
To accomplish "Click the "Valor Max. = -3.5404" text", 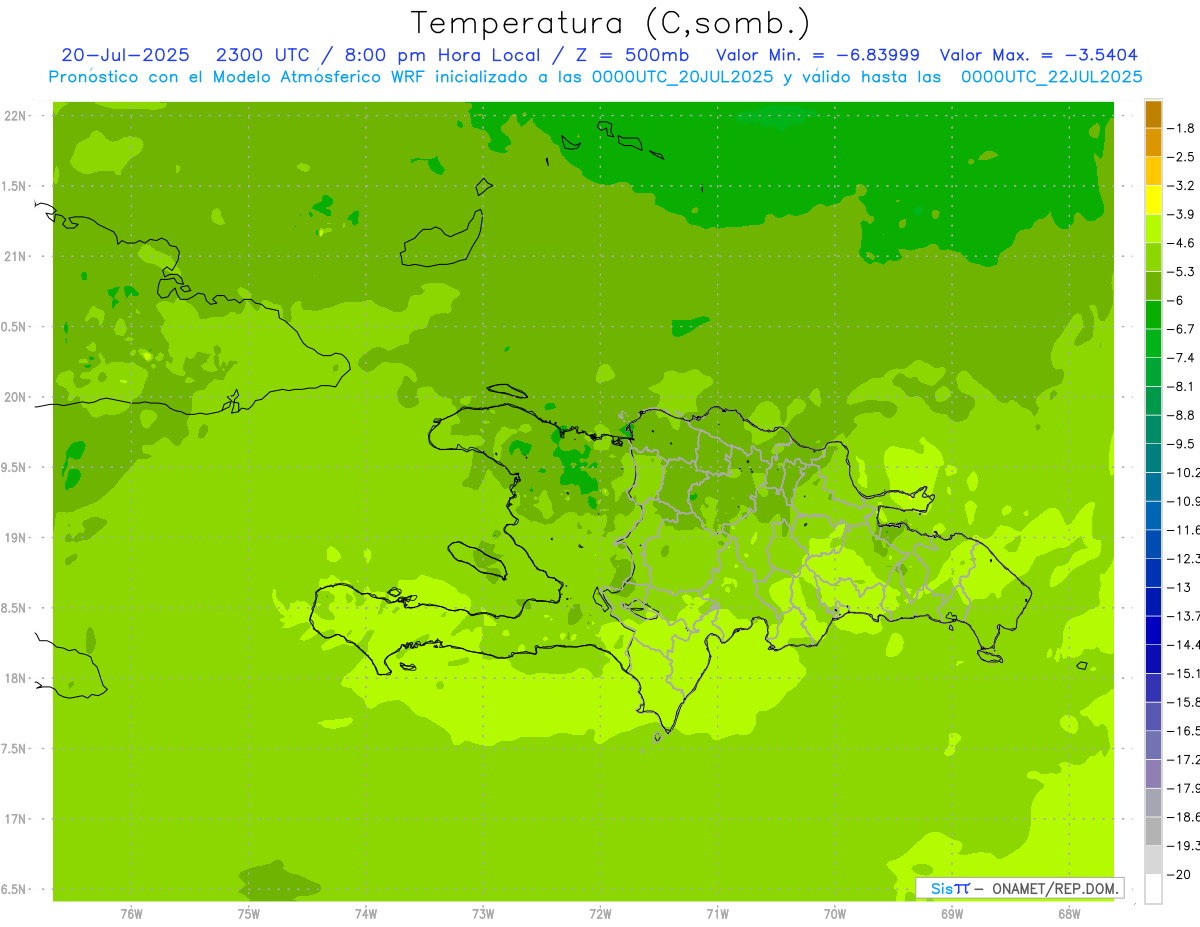I will 1040,55.
